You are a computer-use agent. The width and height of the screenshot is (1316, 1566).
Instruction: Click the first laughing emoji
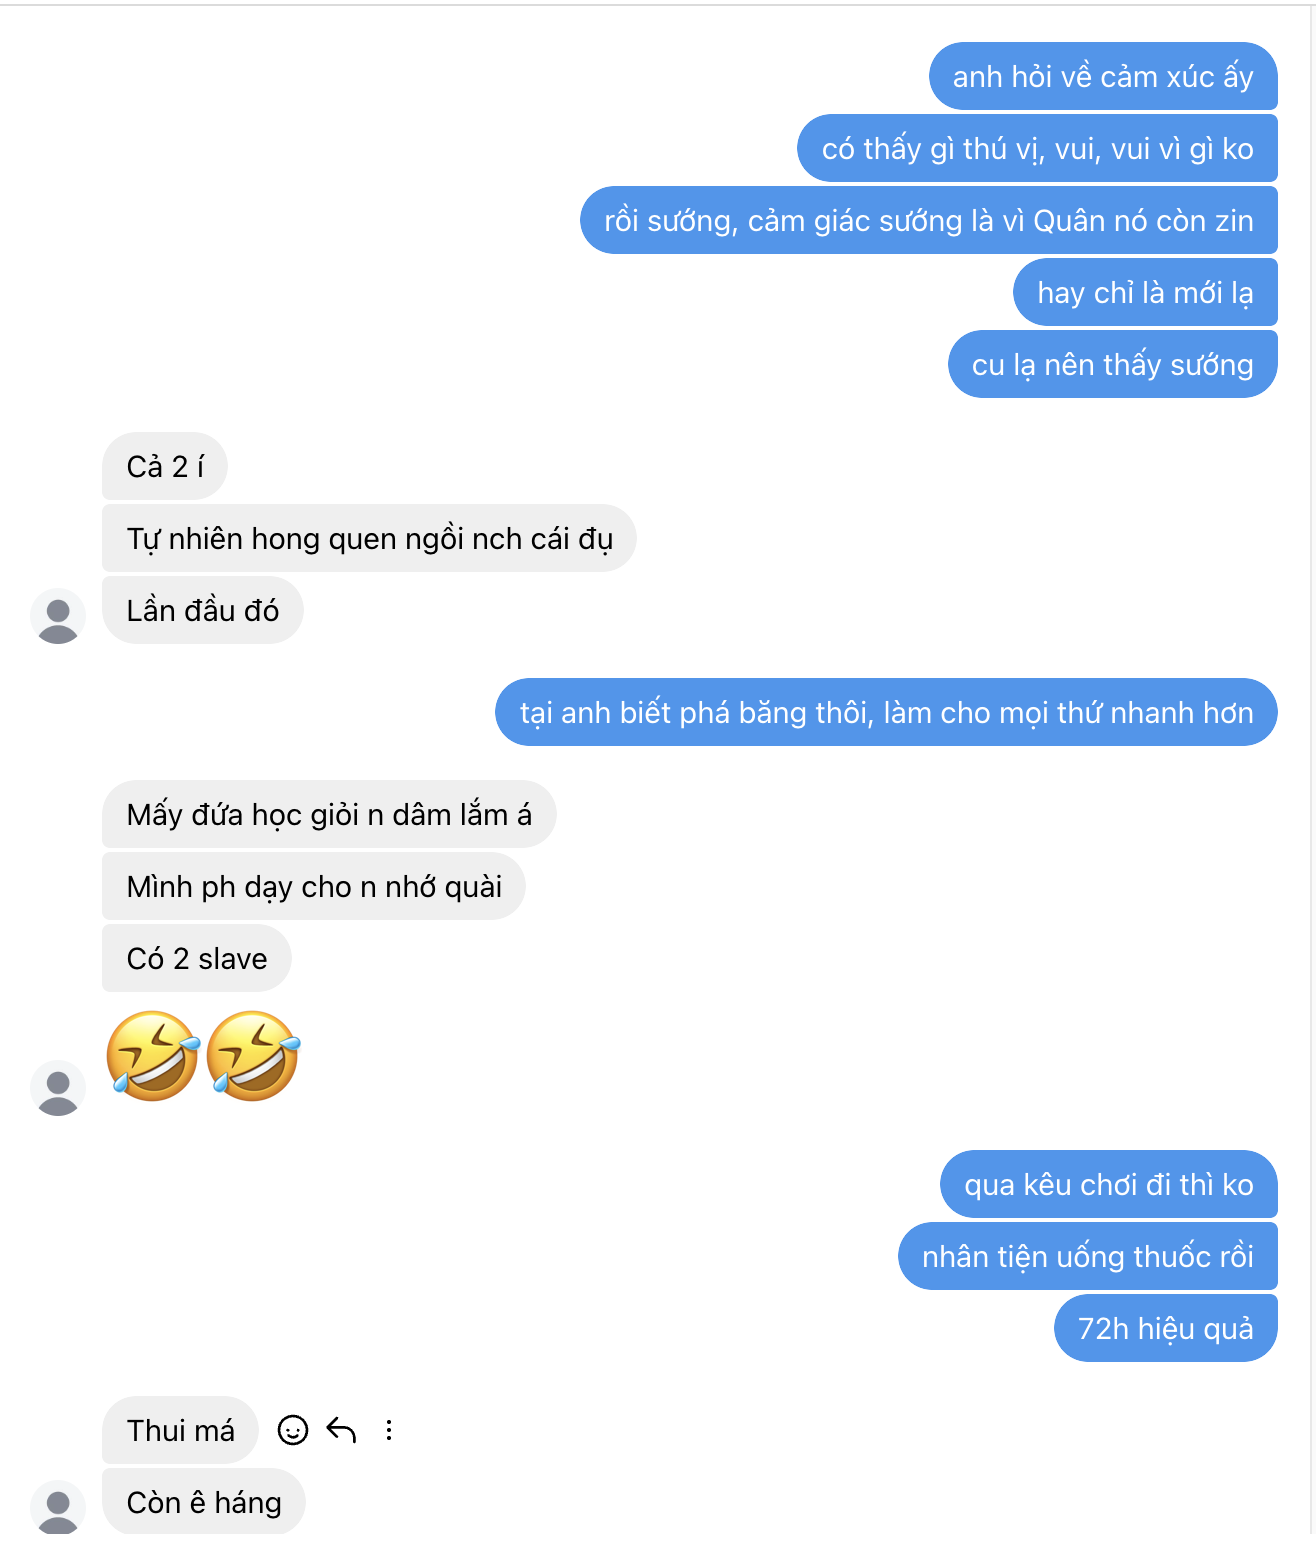153,1056
